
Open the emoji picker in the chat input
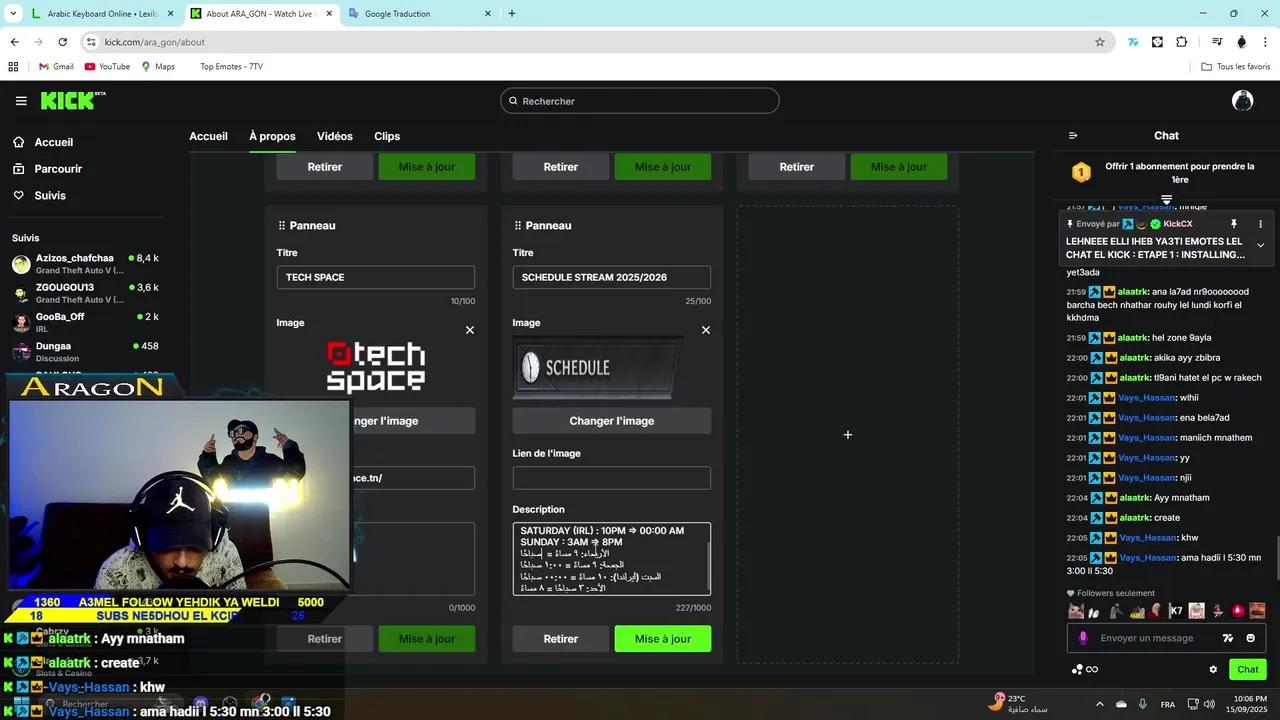pyautogui.click(x=1251, y=638)
